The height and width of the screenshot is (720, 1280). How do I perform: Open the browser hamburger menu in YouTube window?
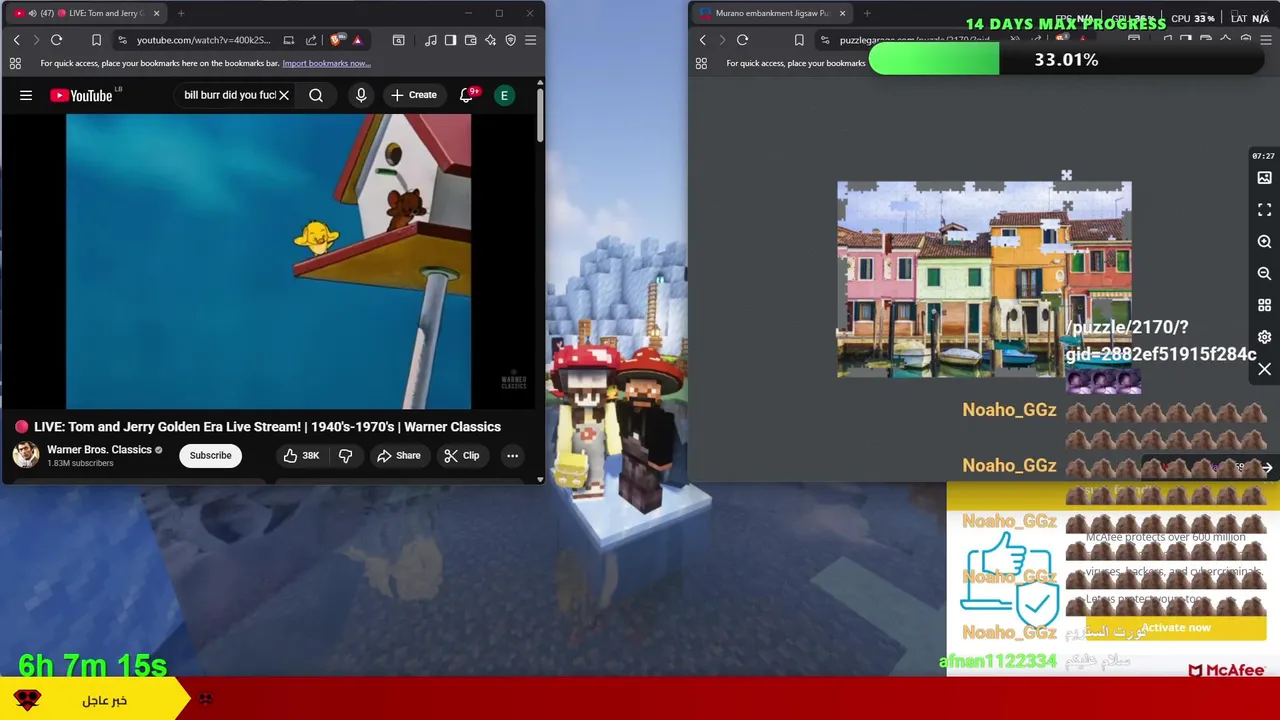tap(530, 40)
